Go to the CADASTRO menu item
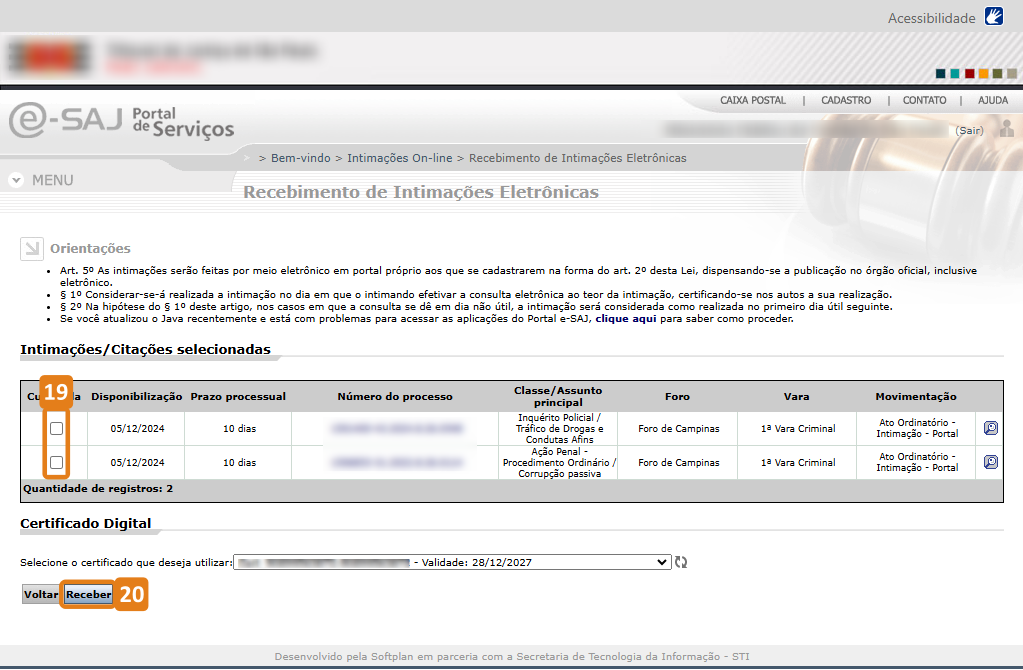The height and width of the screenshot is (670, 1023). click(x=845, y=100)
